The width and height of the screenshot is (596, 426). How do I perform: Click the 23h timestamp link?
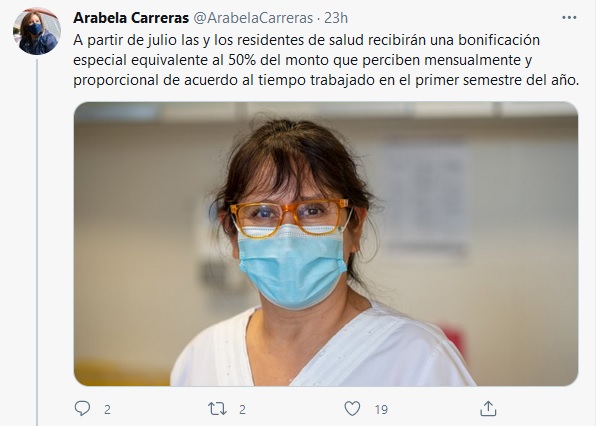pos(336,18)
